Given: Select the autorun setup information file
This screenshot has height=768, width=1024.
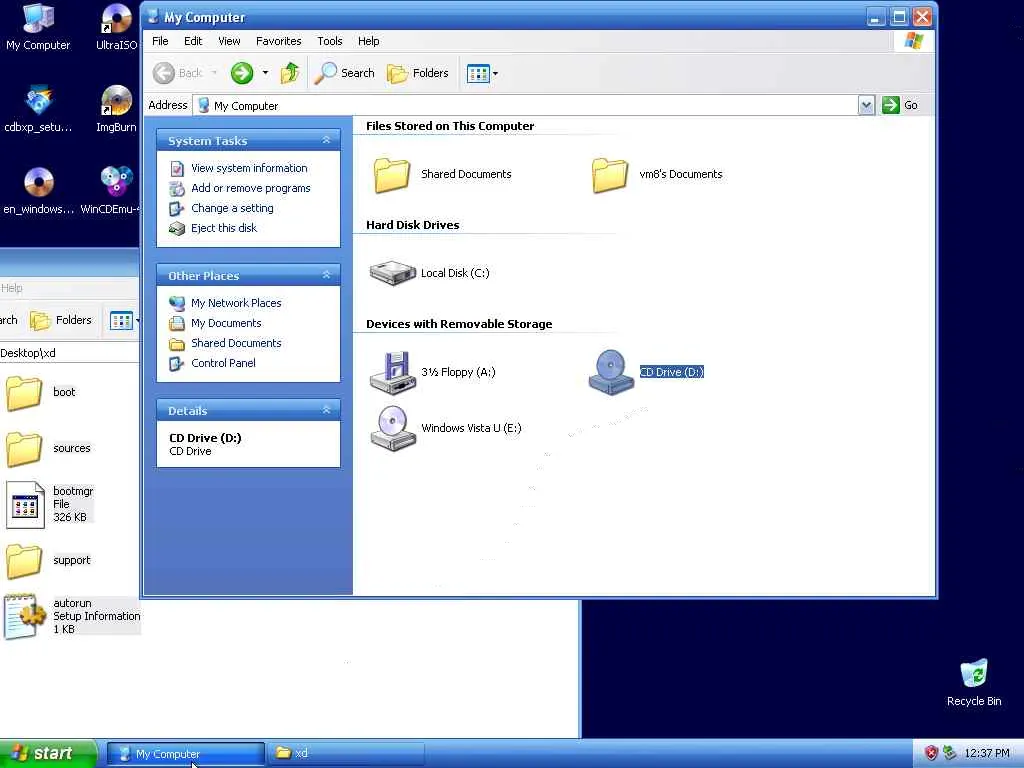Looking at the screenshot, I should (x=71, y=616).
